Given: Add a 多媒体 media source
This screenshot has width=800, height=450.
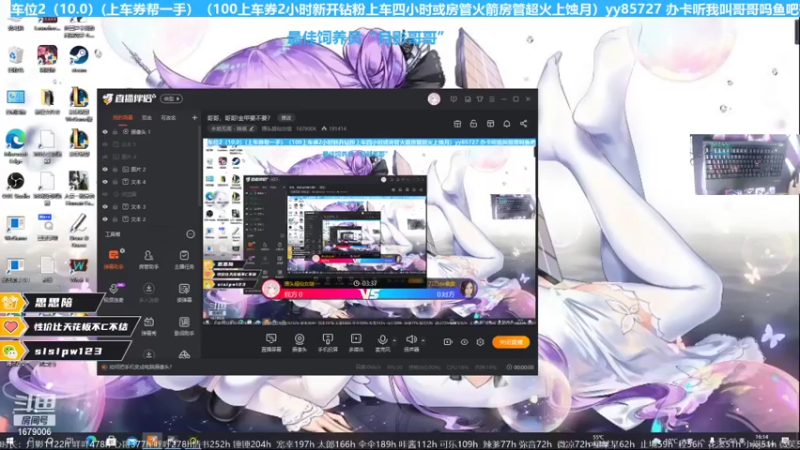Looking at the screenshot, I should tap(356, 343).
